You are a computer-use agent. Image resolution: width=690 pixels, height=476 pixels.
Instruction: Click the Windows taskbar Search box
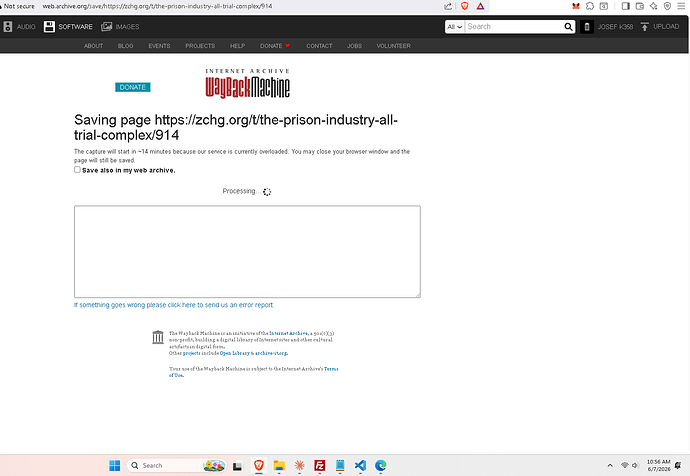[176, 465]
